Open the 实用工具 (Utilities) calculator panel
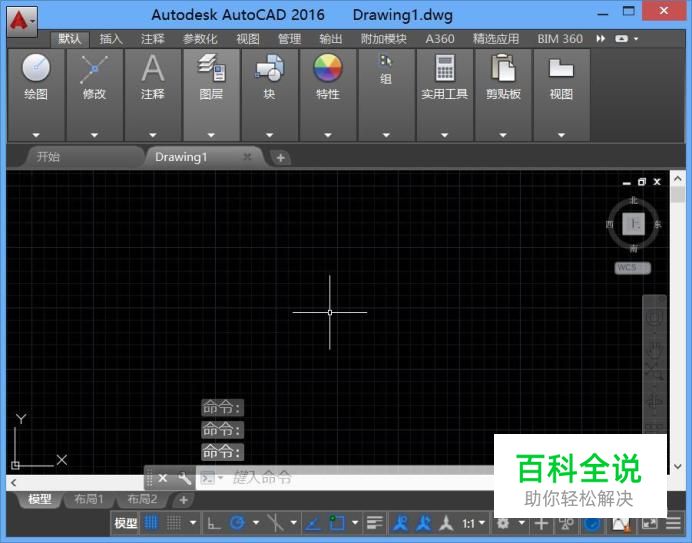Viewport: 692px width, 543px height. point(444,95)
